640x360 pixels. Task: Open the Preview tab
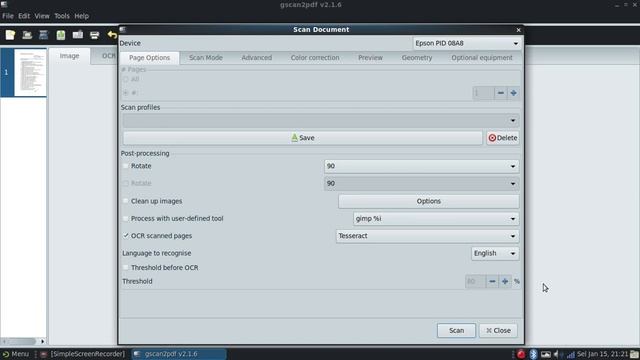point(371,58)
